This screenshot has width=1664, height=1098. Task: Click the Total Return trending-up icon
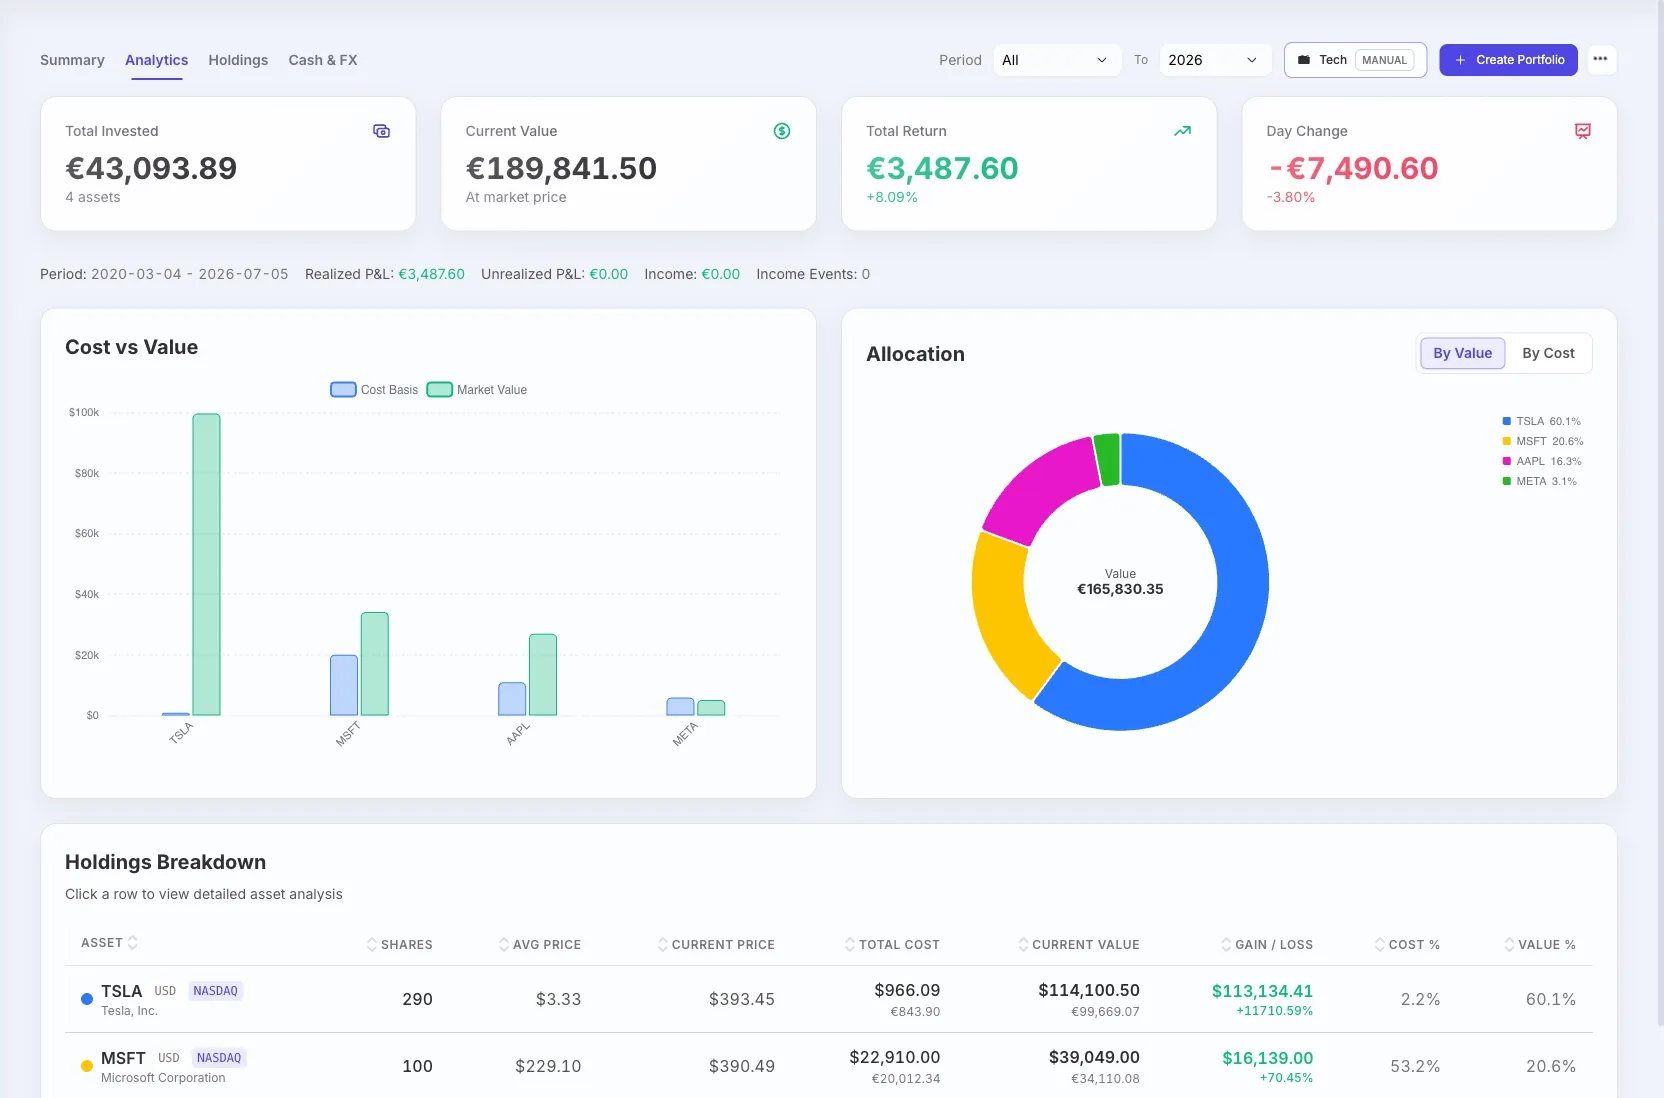coord(1182,131)
